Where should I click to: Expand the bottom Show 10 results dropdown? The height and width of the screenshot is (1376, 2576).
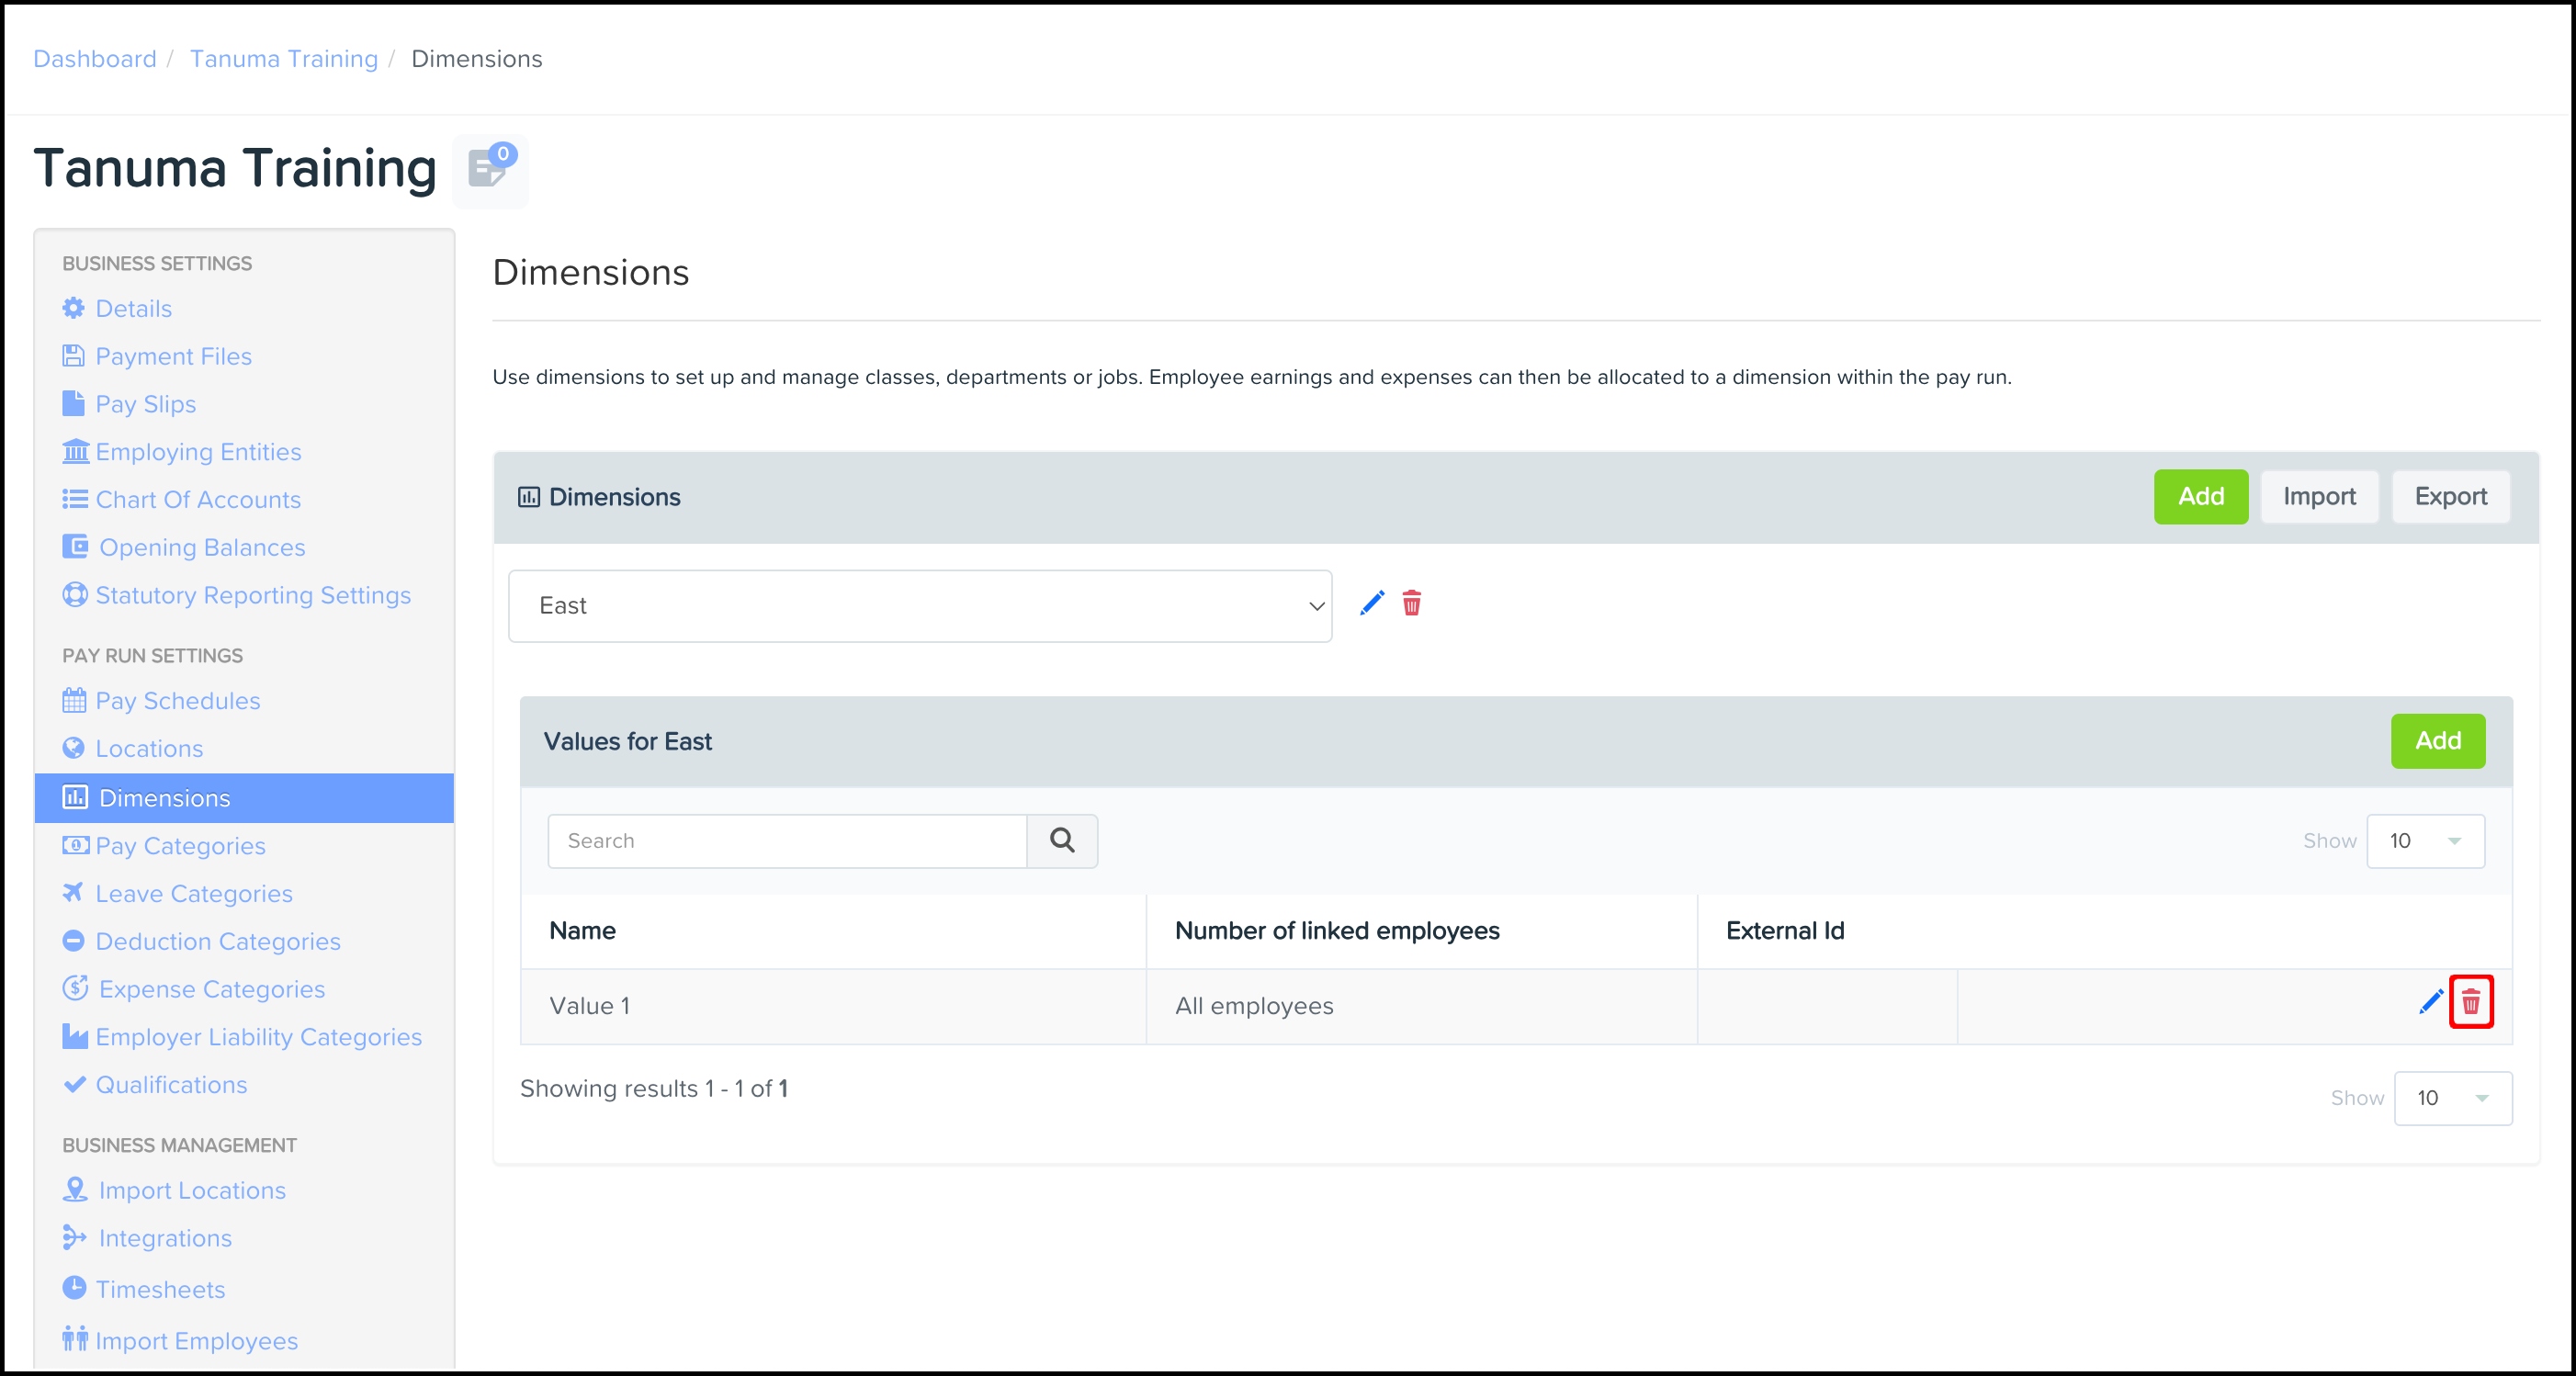(x=2452, y=1098)
